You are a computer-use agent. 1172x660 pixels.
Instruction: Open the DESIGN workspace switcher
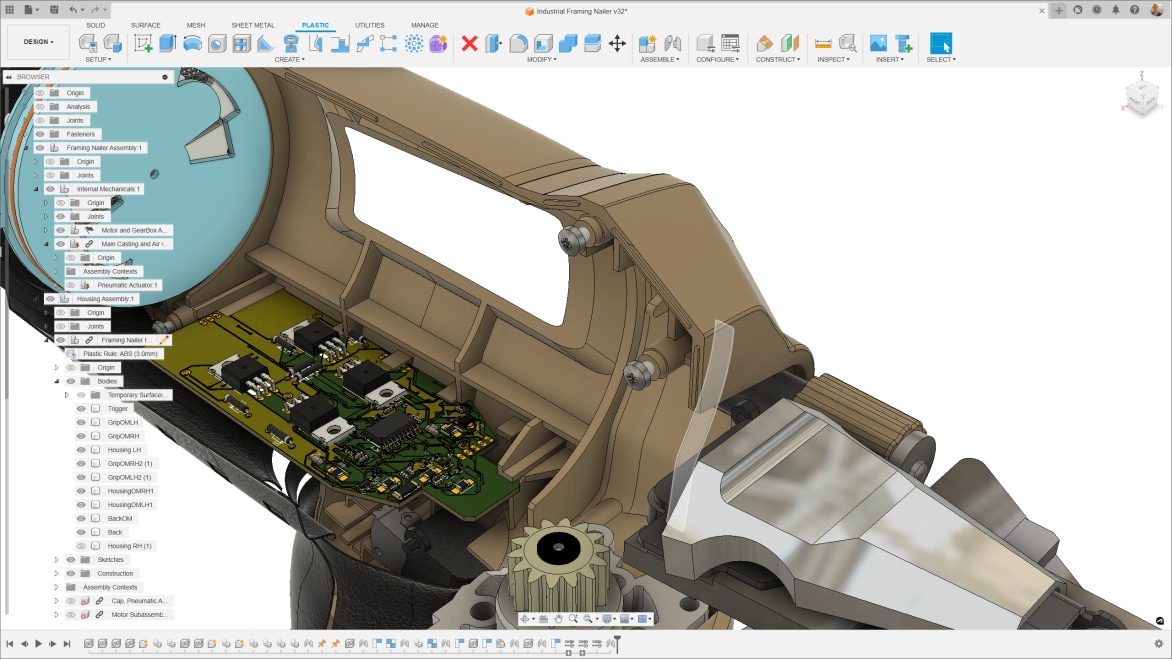coord(38,41)
